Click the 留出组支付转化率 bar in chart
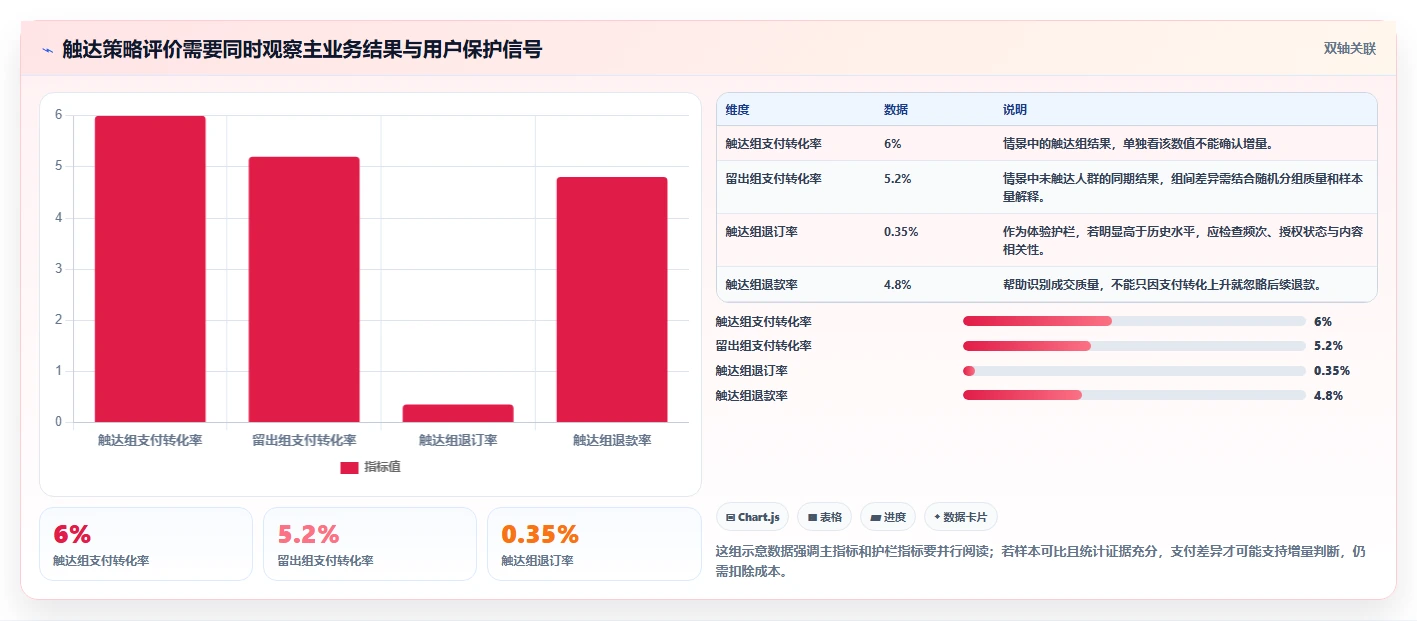Screen dimensions: 1417x621 coord(304,289)
